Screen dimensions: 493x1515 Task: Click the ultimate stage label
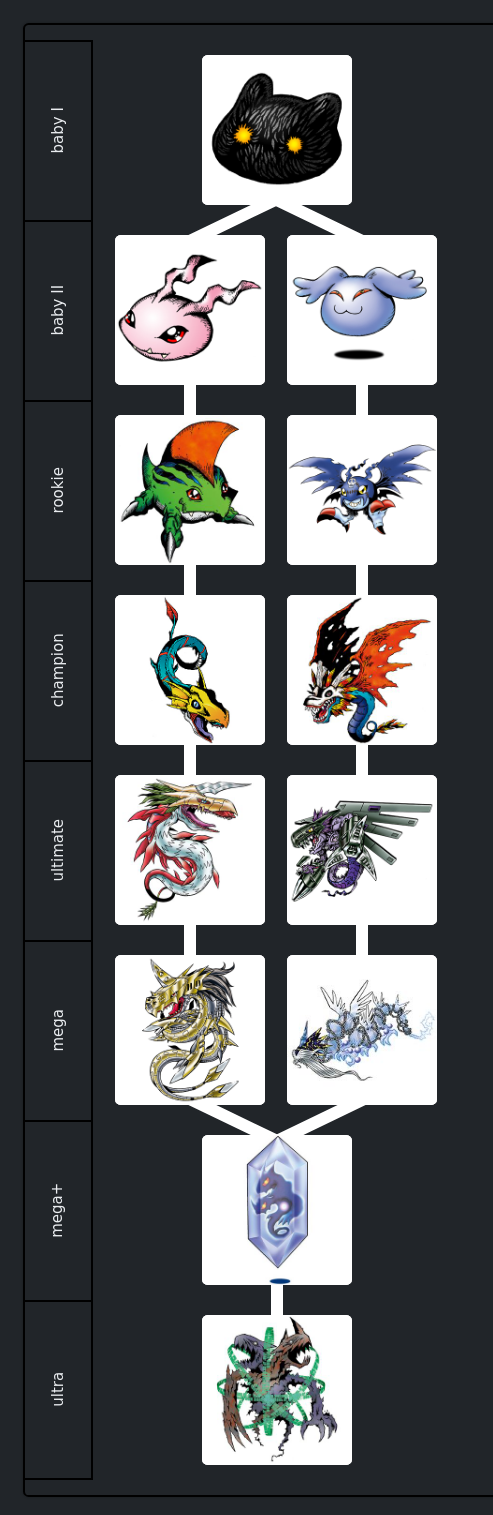click(58, 851)
